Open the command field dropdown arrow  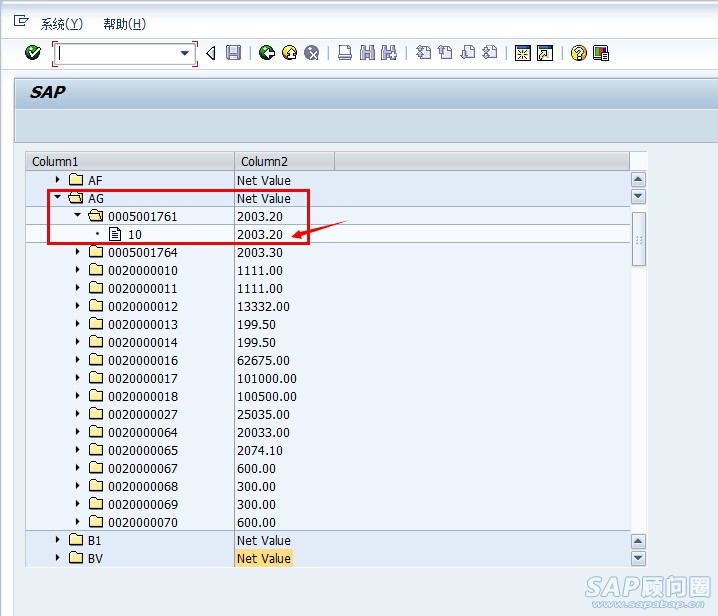tap(185, 53)
